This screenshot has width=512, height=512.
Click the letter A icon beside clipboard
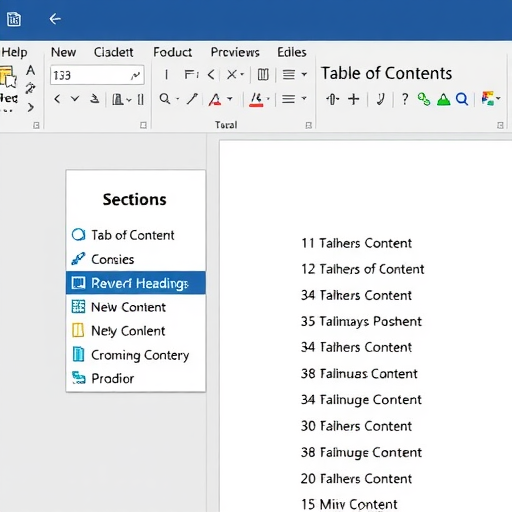31,70
